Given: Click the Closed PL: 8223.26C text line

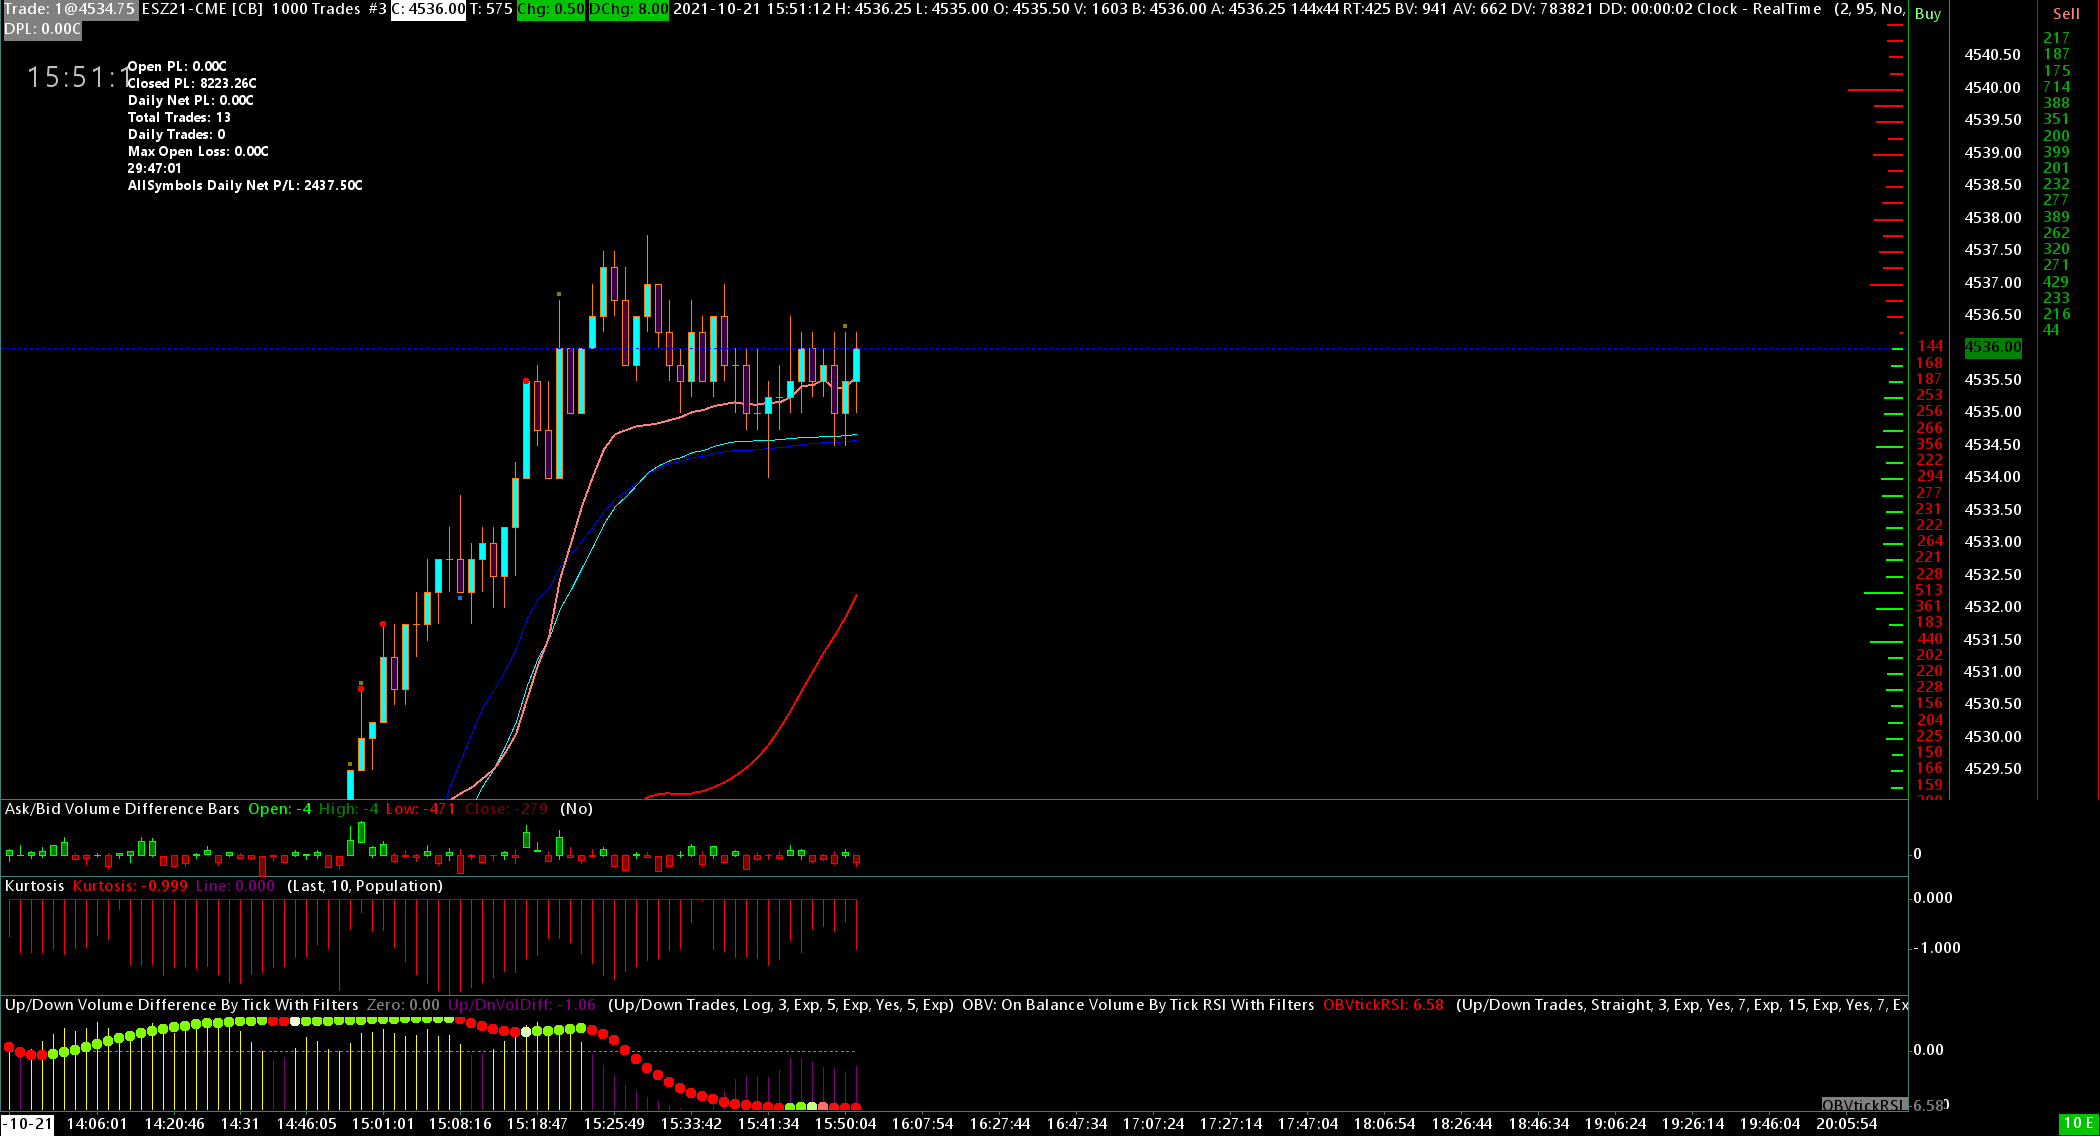Looking at the screenshot, I should click(x=192, y=84).
